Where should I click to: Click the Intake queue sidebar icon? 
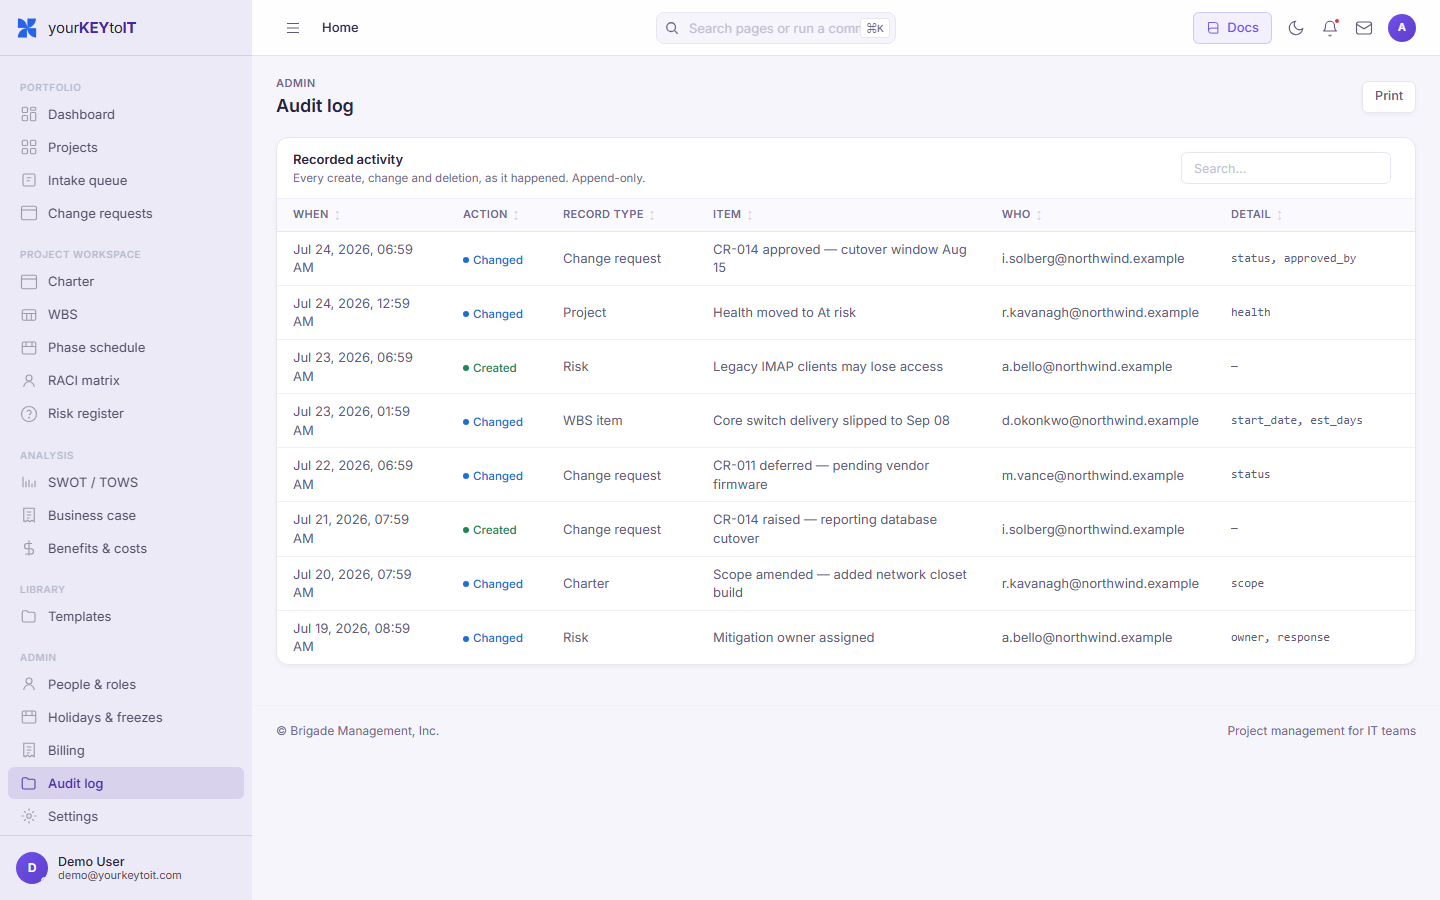click(x=29, y=180)
